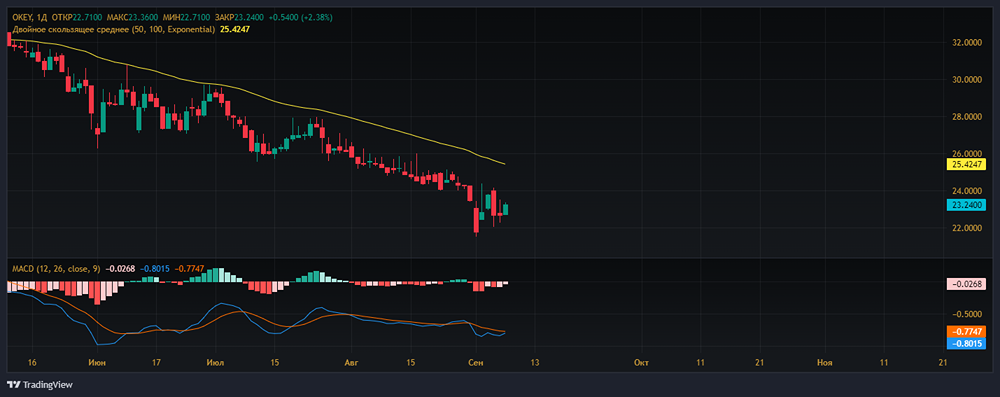Click the 17 date label on time axis
The width and height of the screenshot is (1000, 397).
tap(156, 363)
